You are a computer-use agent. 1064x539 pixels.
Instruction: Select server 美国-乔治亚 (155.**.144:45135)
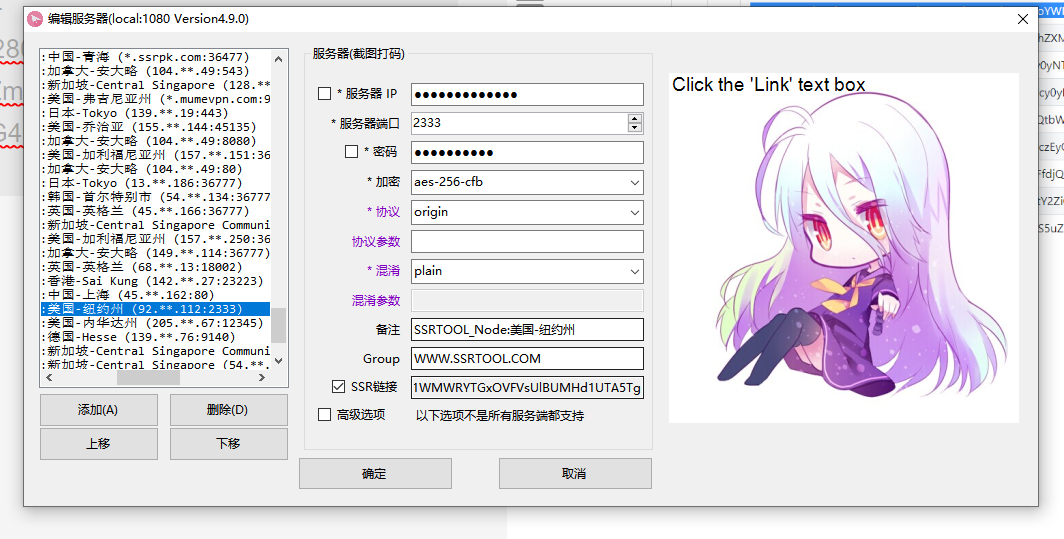click(x=156, y=127)
